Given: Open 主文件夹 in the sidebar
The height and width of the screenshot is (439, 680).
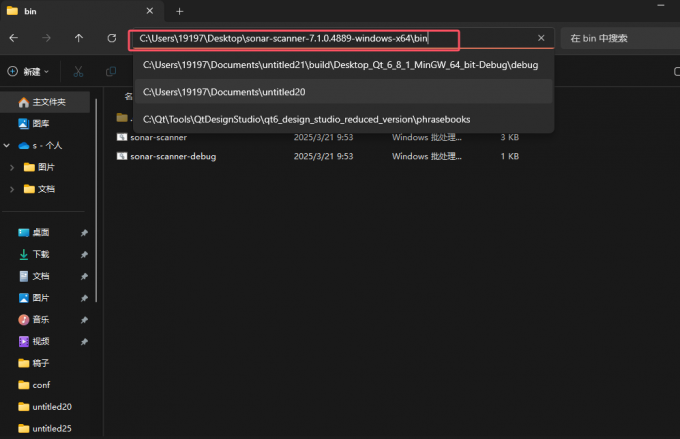Looking at the screenshot, I should tap(45, 102).
